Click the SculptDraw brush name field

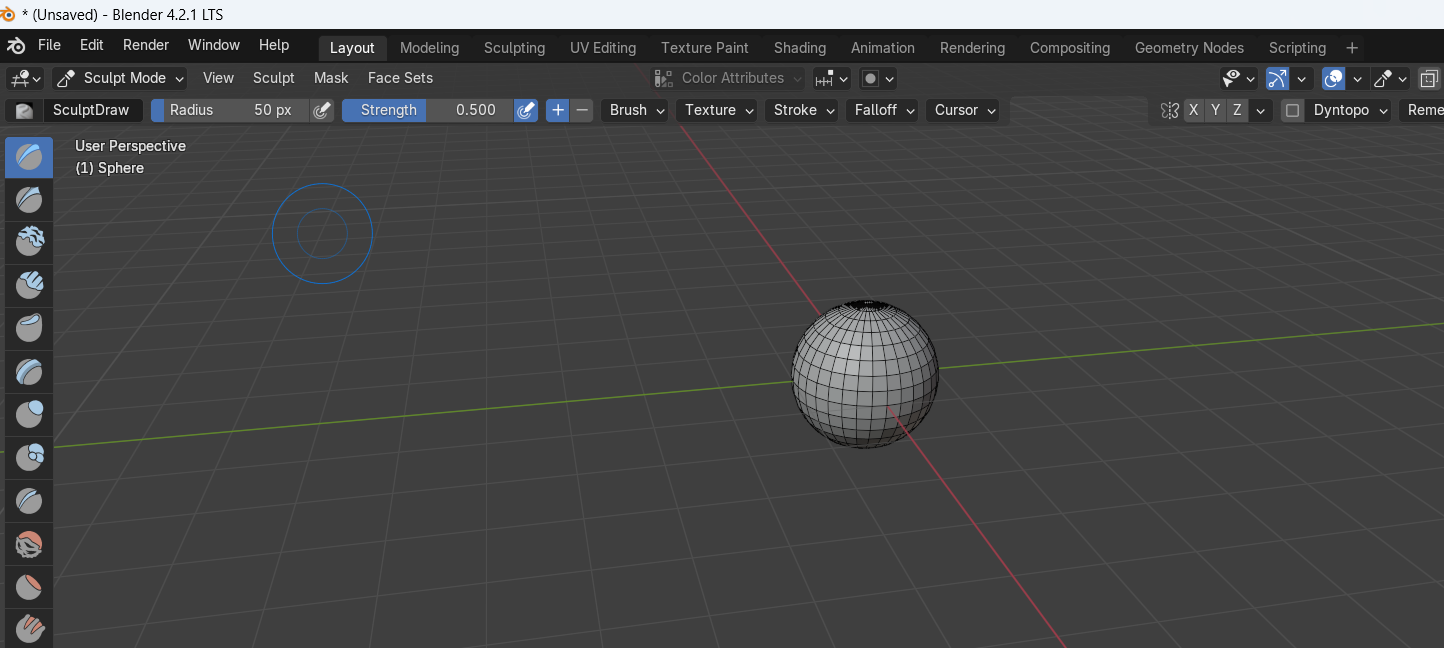tap(91, 110)
